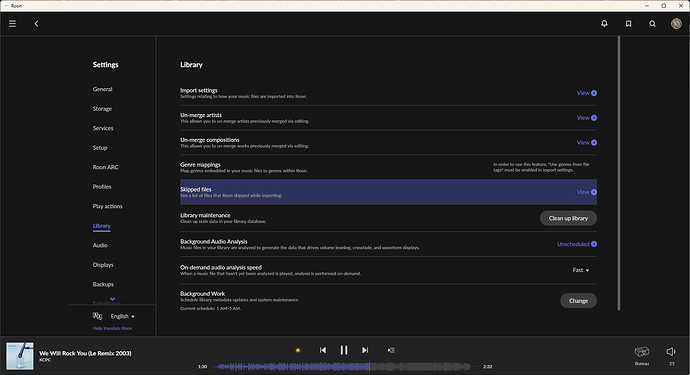View Un-merge artists
Image resolution: width=690 pixels, height=375 pixels.
click(587, 118)
